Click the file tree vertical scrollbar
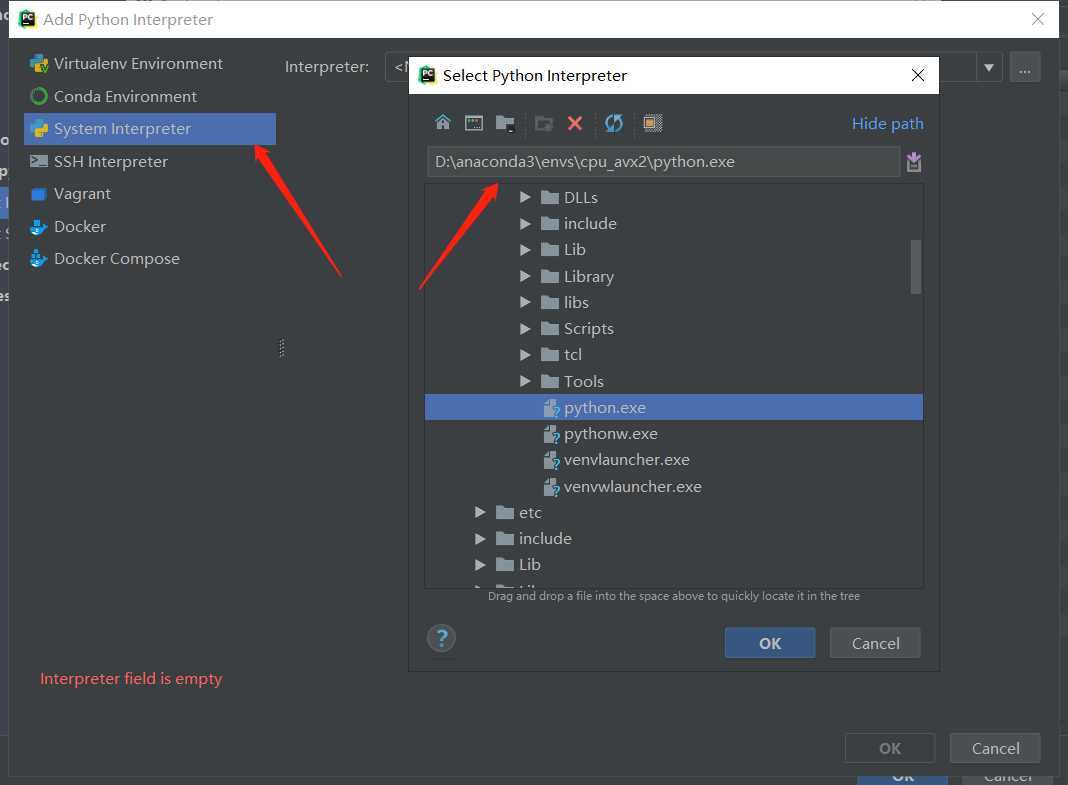 coord(916,267)
